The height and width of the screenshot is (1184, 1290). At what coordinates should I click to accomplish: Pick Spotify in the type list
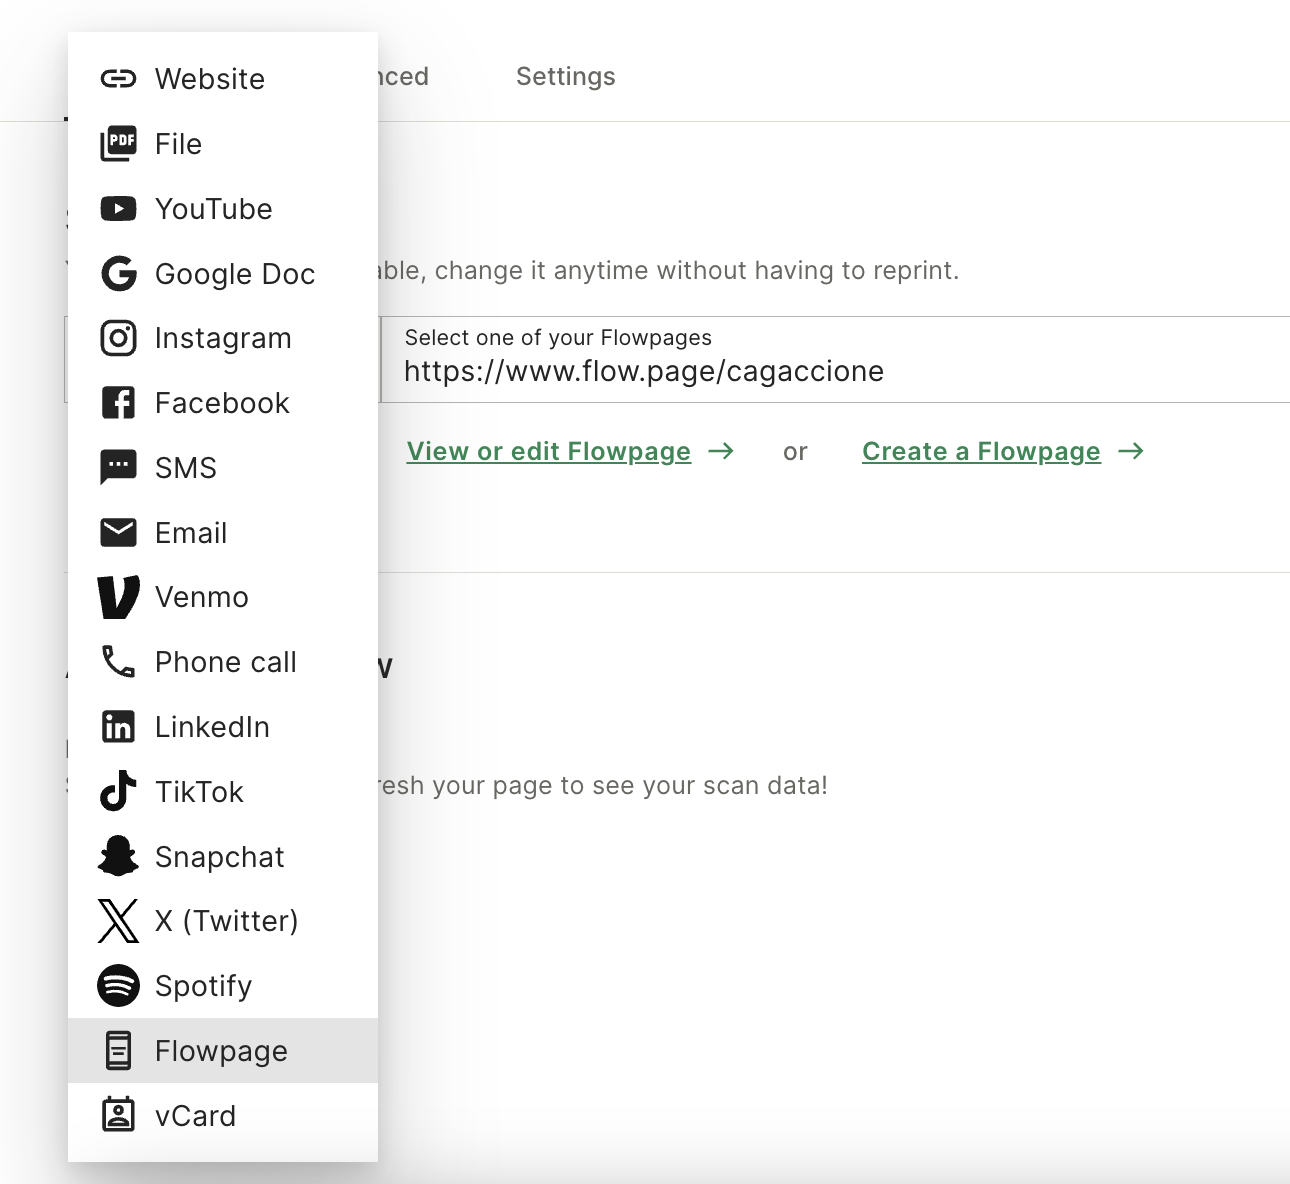coord(223,986)
